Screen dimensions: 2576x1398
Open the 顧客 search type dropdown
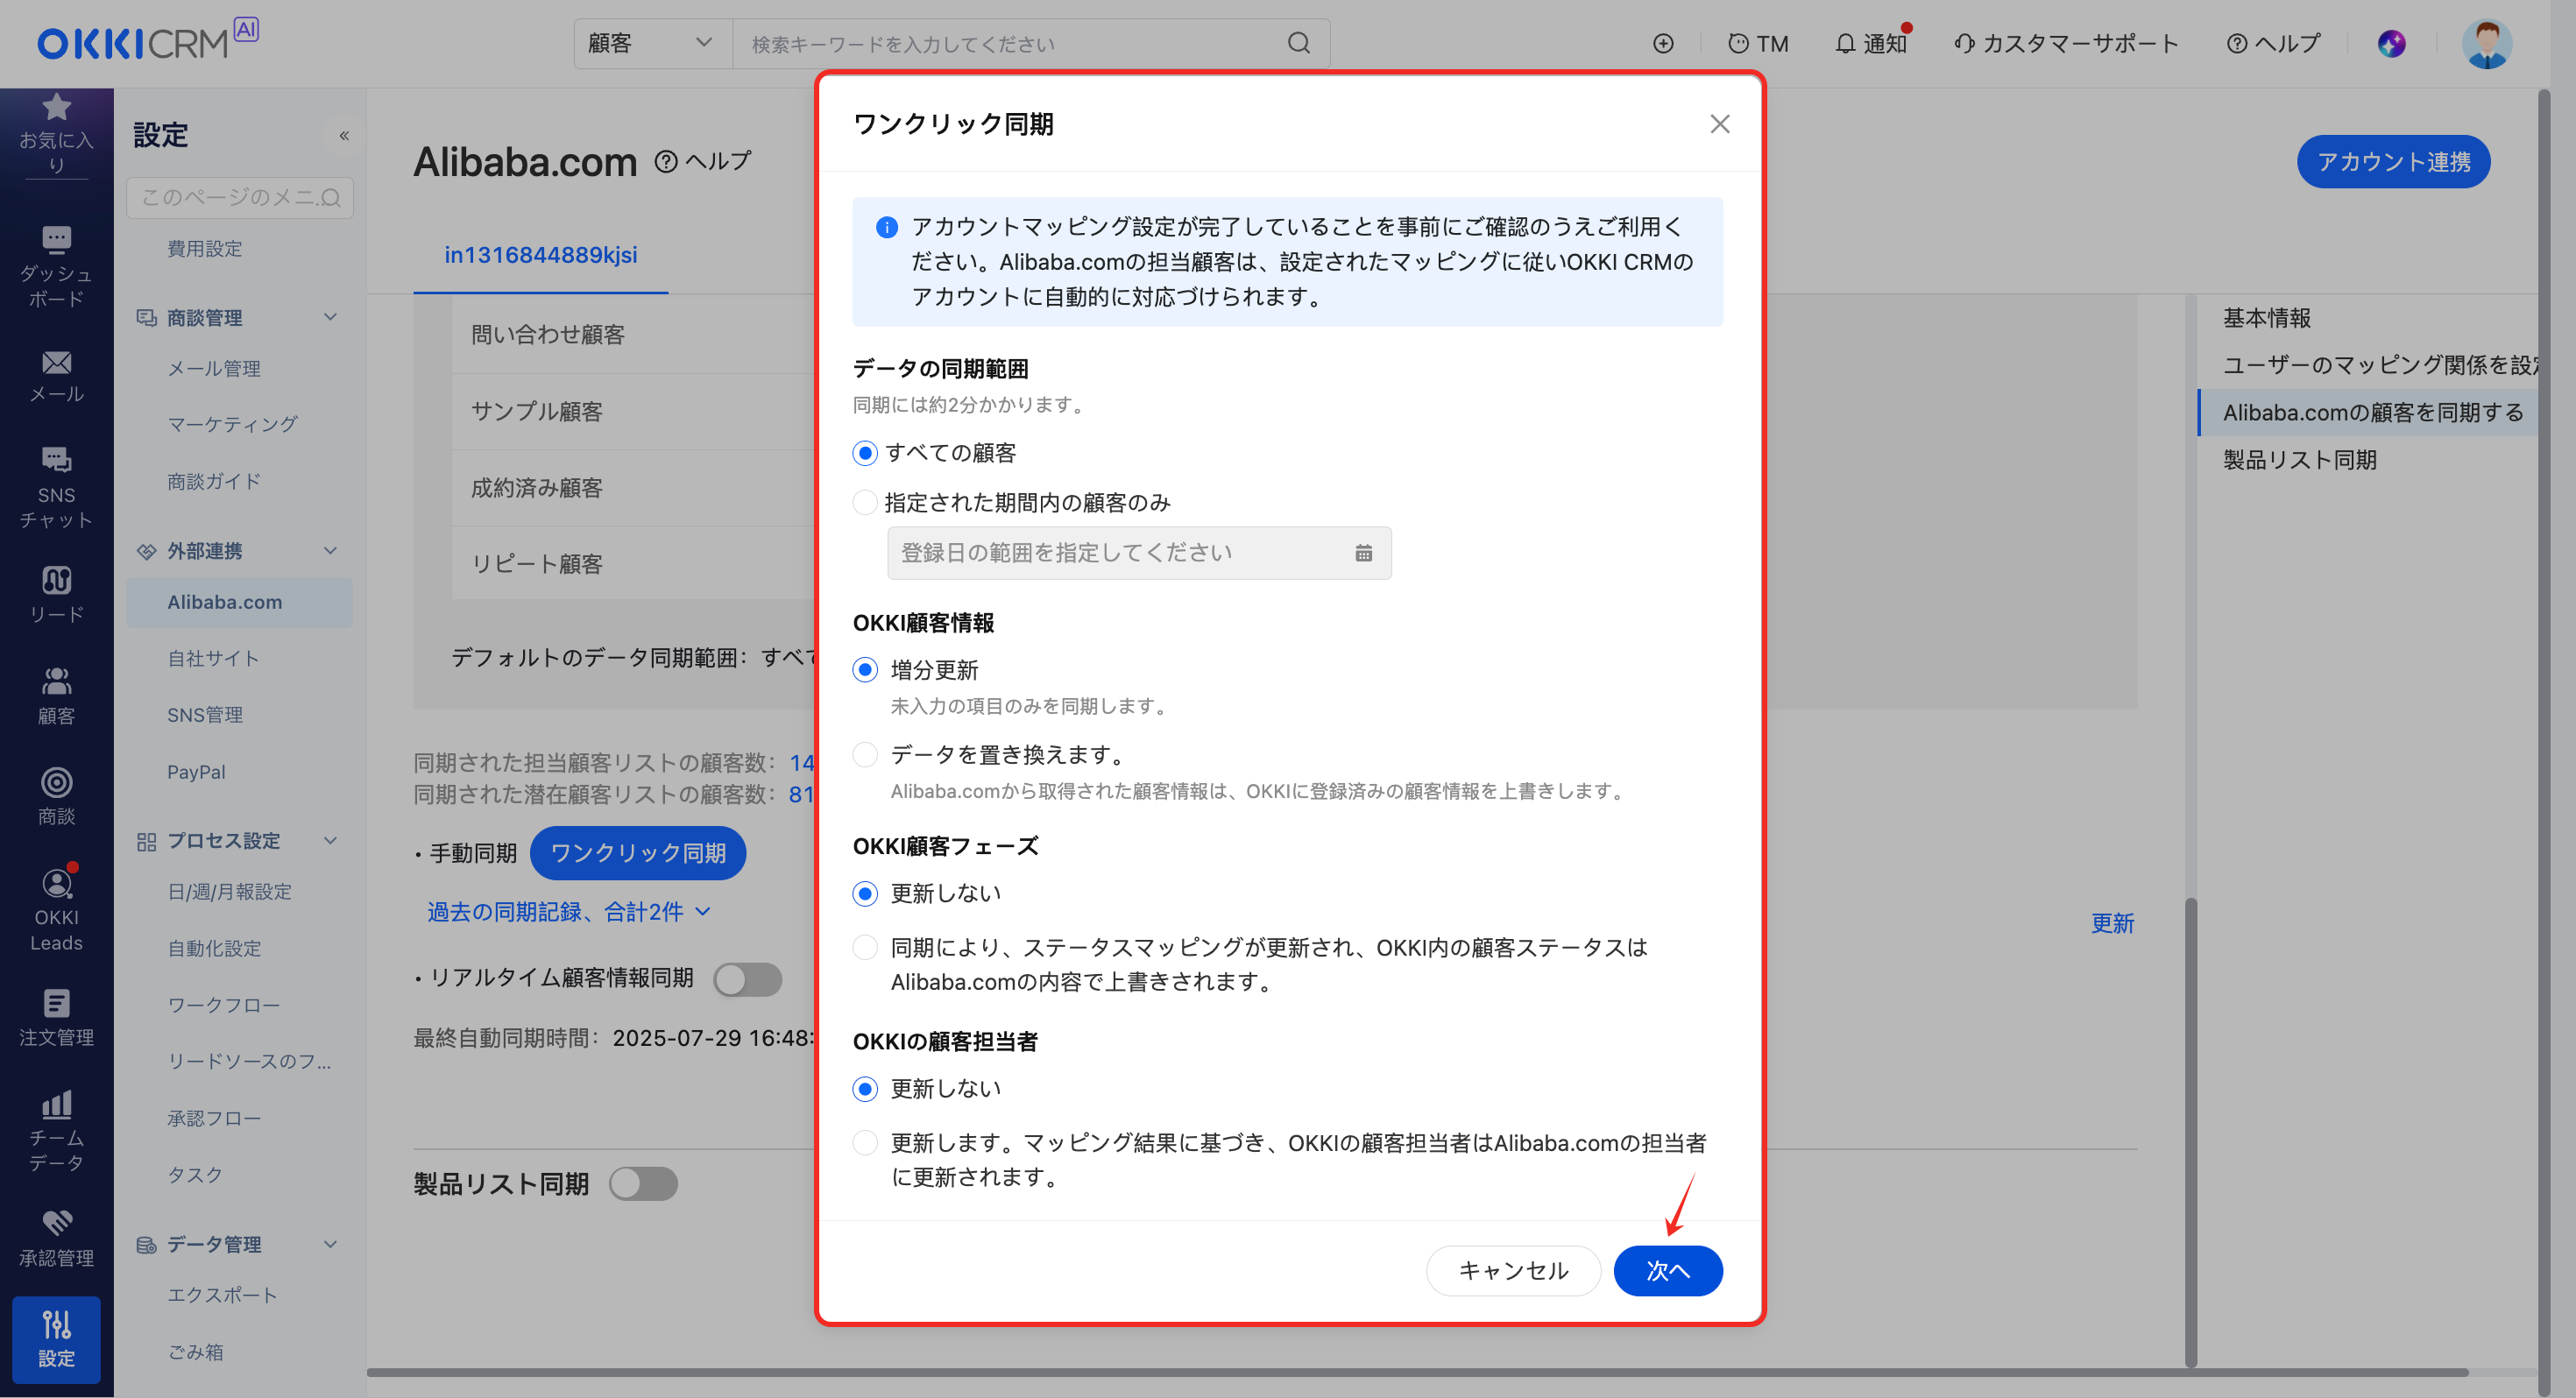(652, 43)
